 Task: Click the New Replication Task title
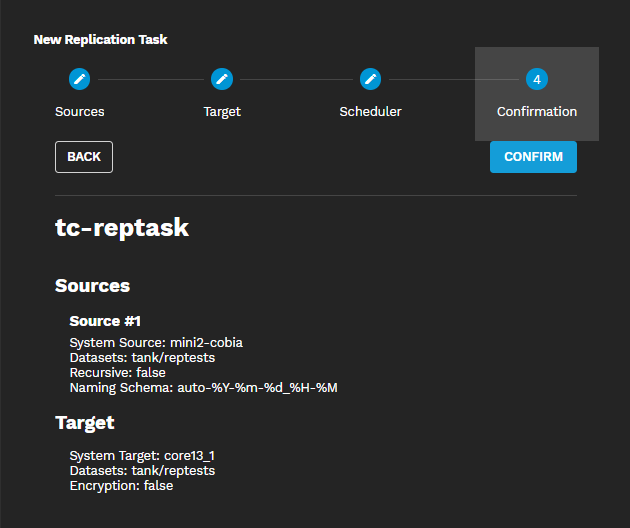101,40
